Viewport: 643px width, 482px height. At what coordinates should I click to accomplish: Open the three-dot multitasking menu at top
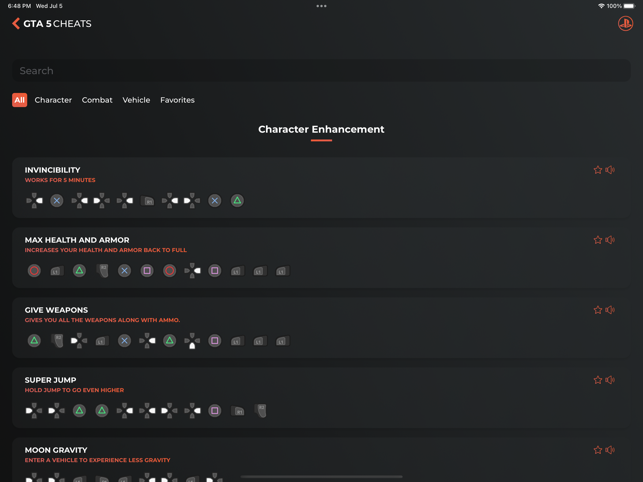(322, 6)
